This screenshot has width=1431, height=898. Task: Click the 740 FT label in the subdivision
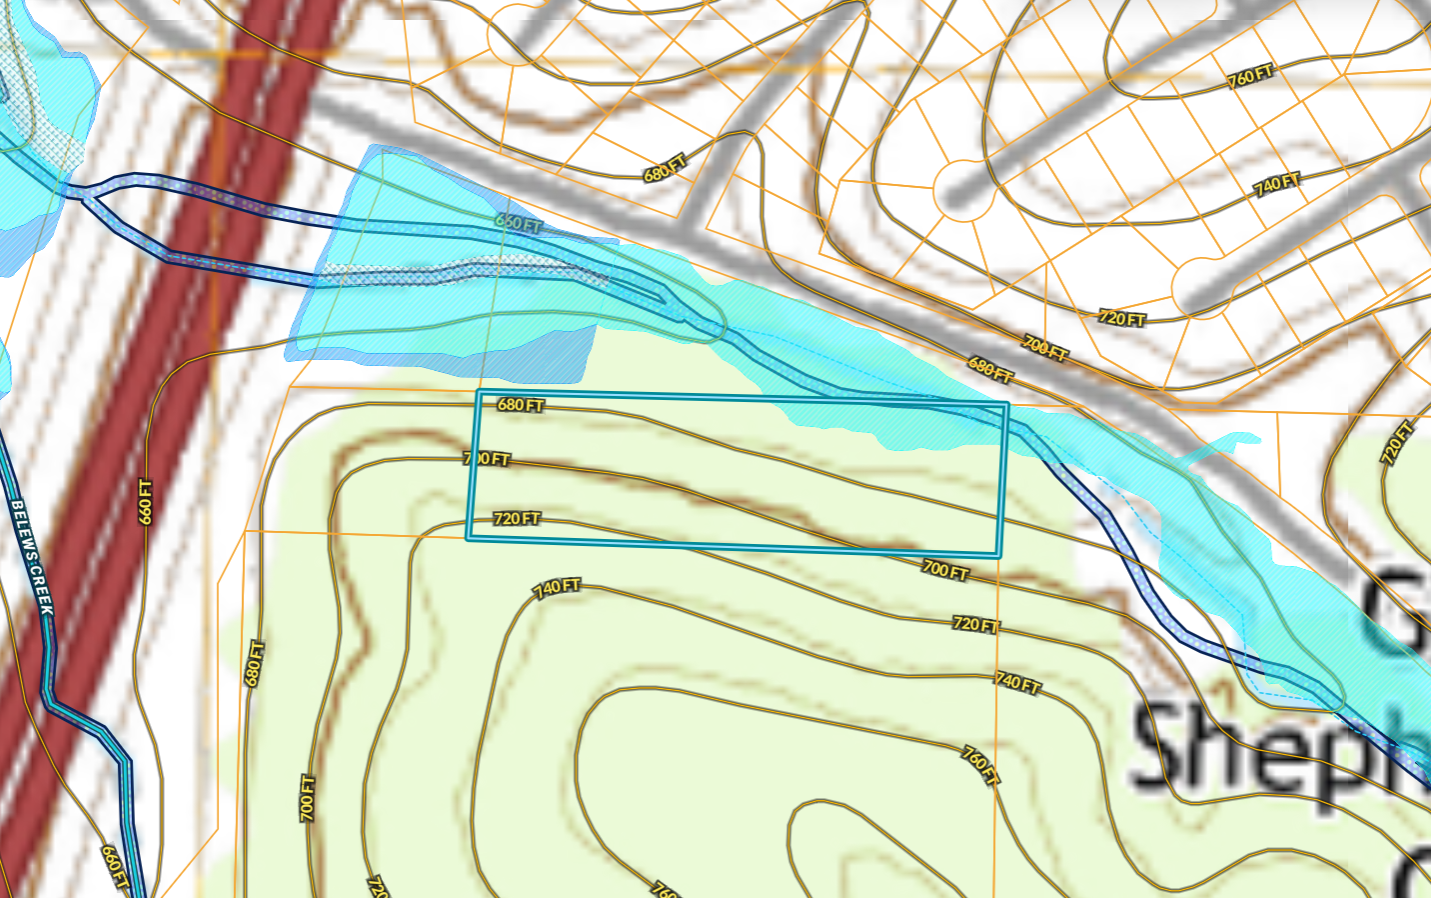1277,184
